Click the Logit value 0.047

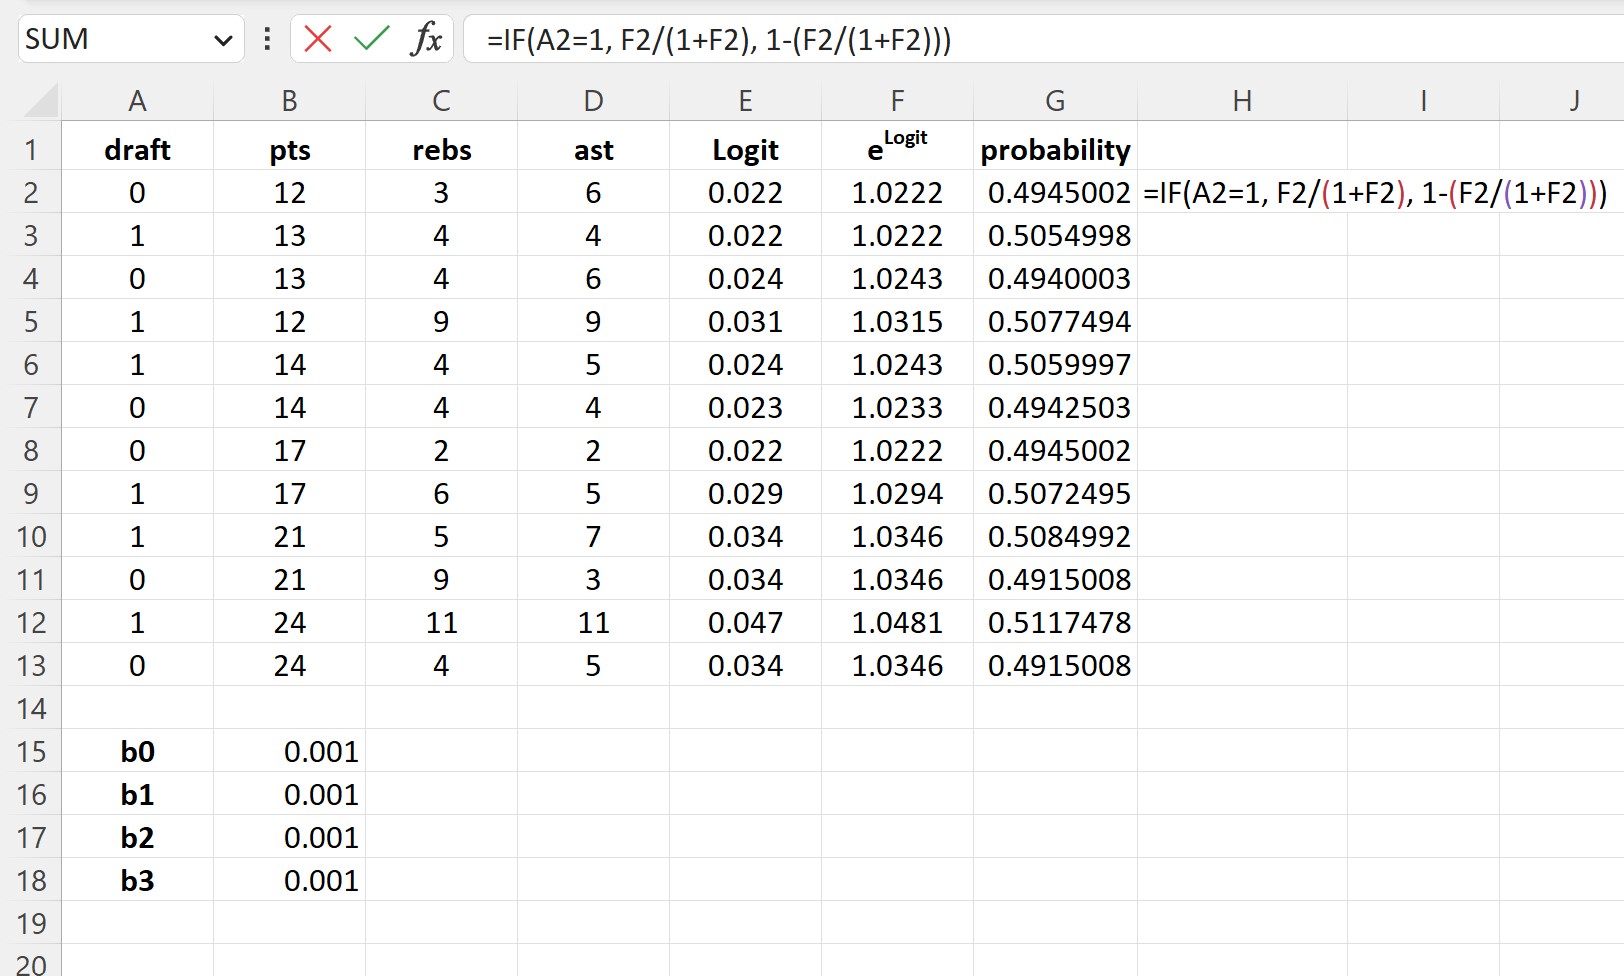[x=745, y=622]
